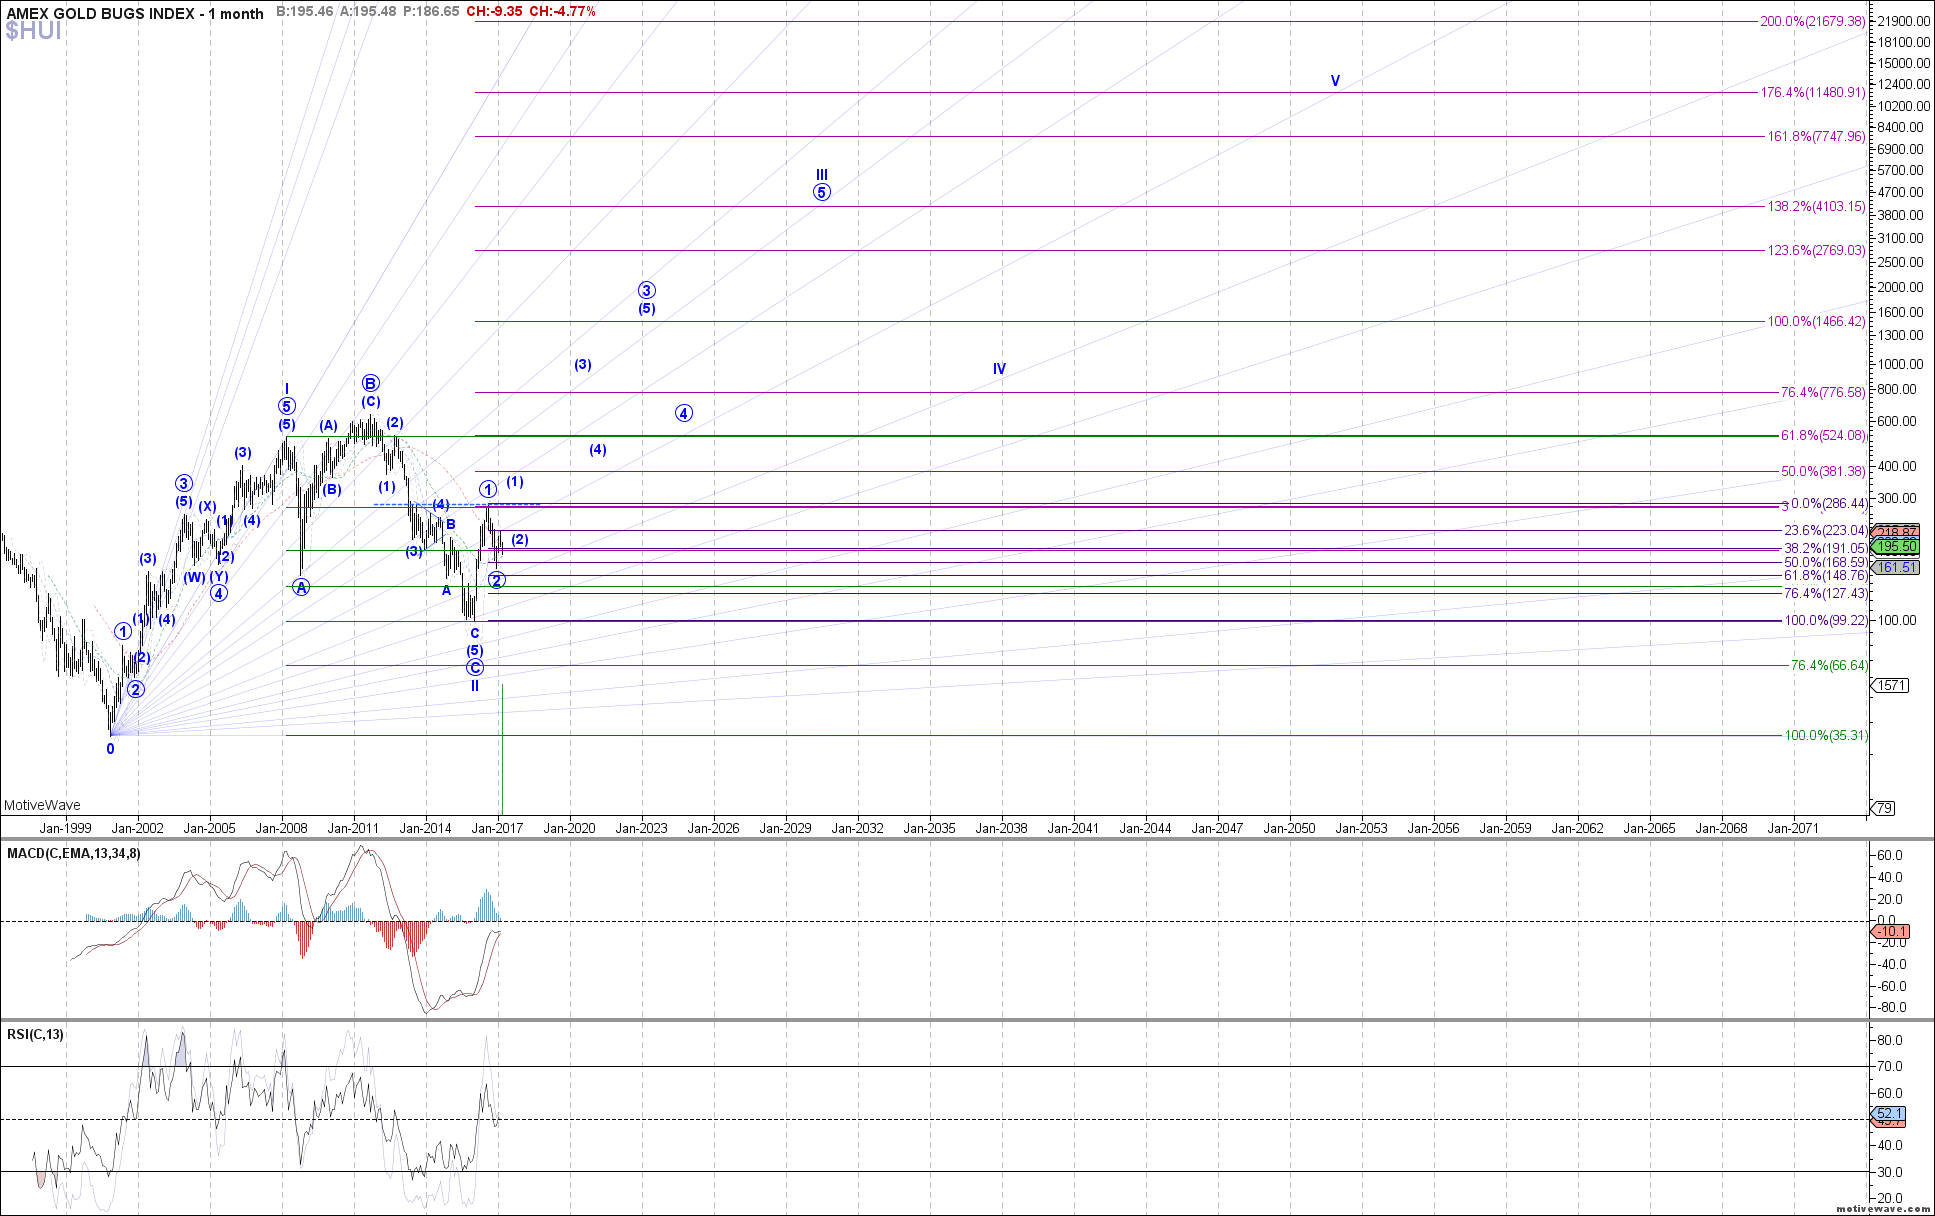Click the circled B wave label
The height and width of the screenshot is (1216, 1935).
coord(371,383)
